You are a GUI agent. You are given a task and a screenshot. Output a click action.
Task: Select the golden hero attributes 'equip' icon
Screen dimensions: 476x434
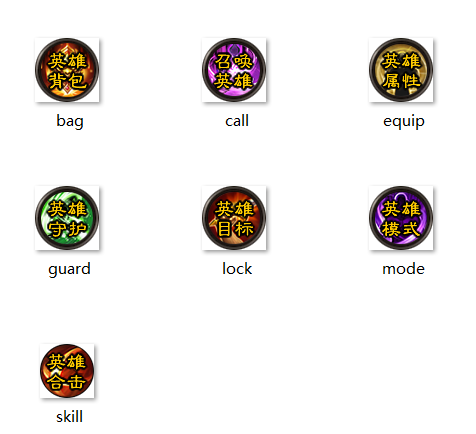(401, 70)
